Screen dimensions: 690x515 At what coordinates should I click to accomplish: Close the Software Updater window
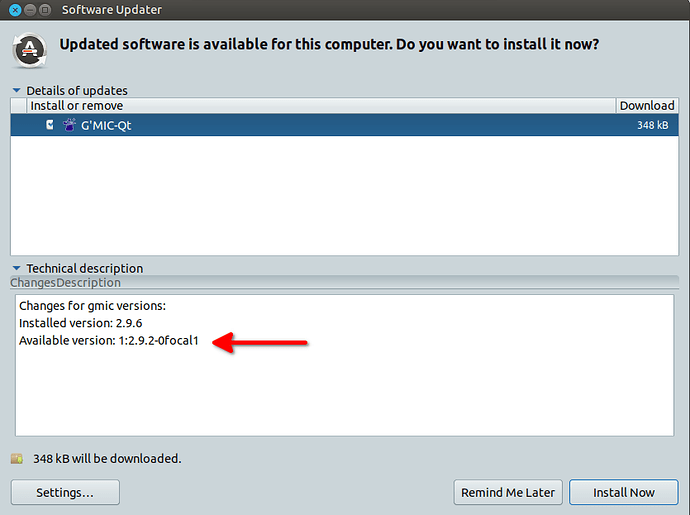(x=14, y=9)
